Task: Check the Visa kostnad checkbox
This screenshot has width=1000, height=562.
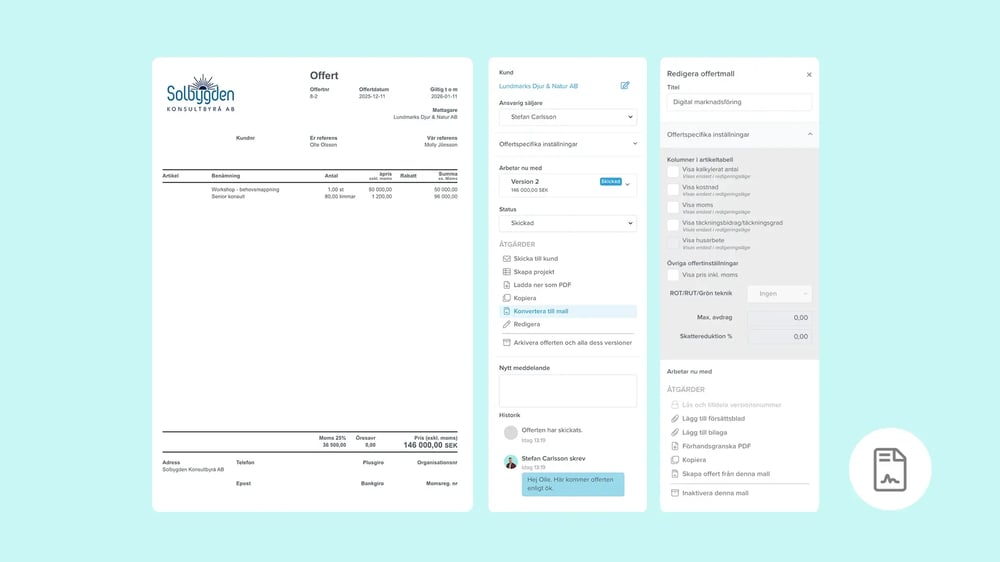Action: pyautogui.click(x=673, y=190)
